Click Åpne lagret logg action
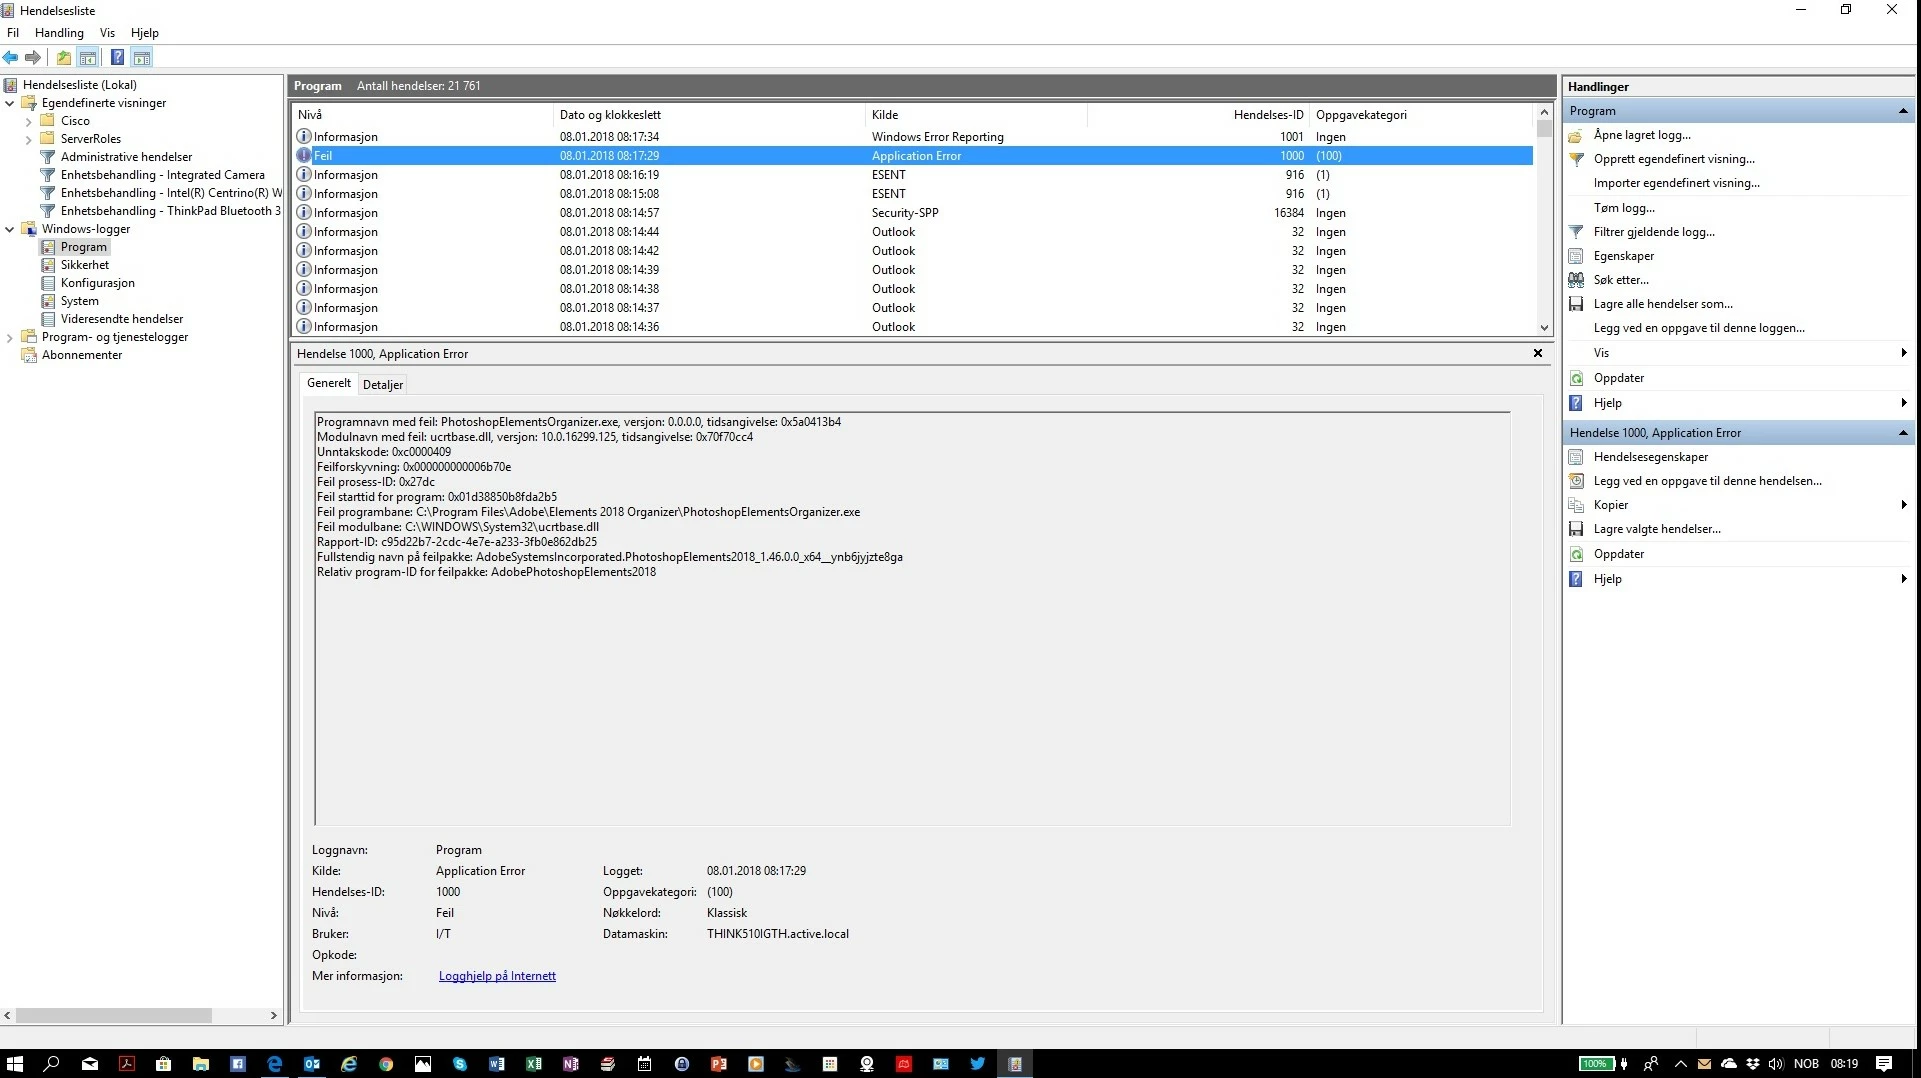The width and height of the screenshot is (1921, 1078). pyautogui.click(x=1642, y=135)
